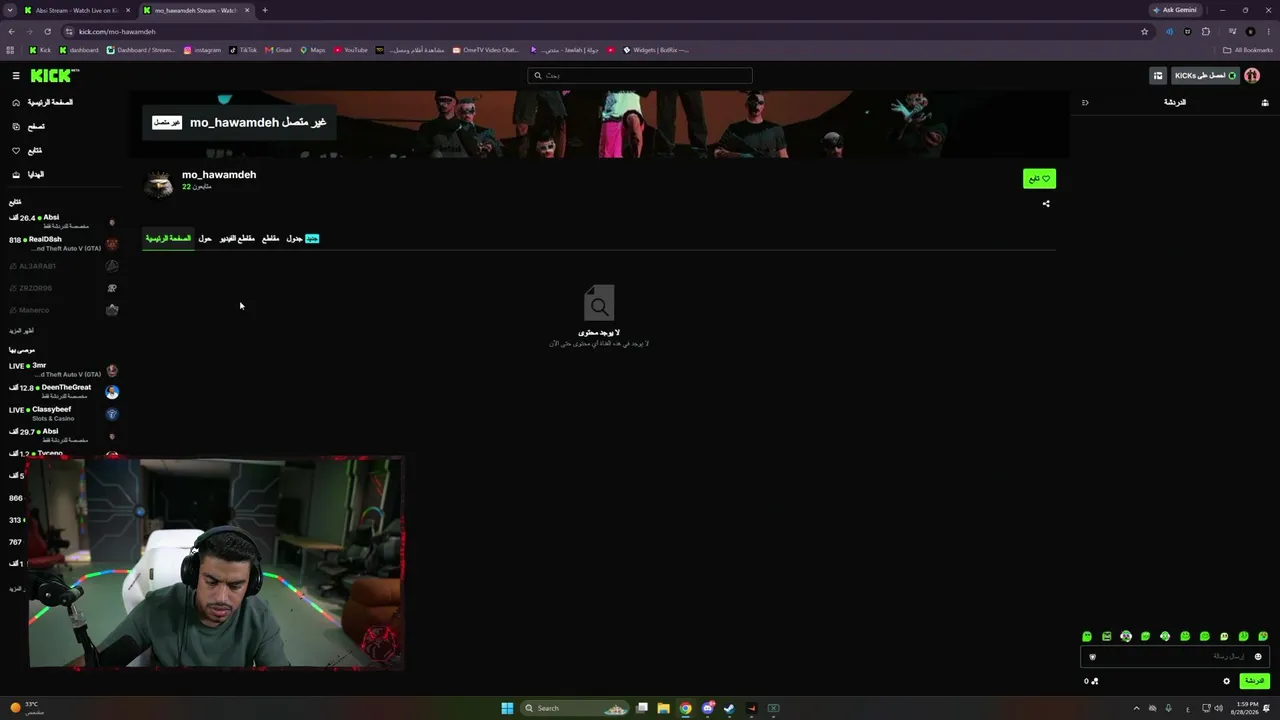Bookmark this page star icon
Image resolution: width=1280 pixels, height=720 pixels.
(x=1145, y=31)
